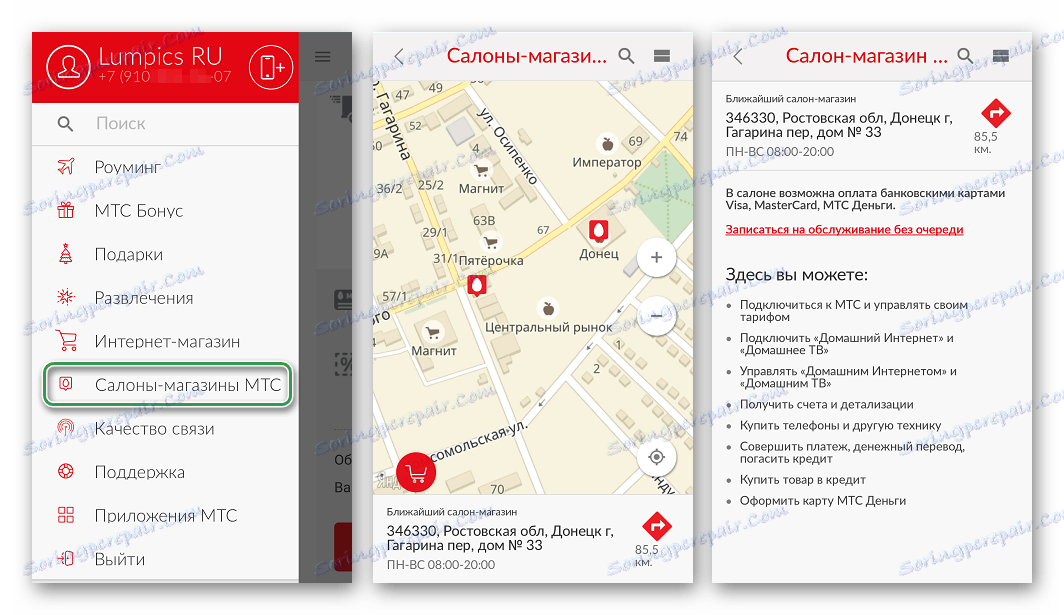The image size is (1064, 615).
Task: Open route directions in map bottom card
Action: [x=656, y=525]
